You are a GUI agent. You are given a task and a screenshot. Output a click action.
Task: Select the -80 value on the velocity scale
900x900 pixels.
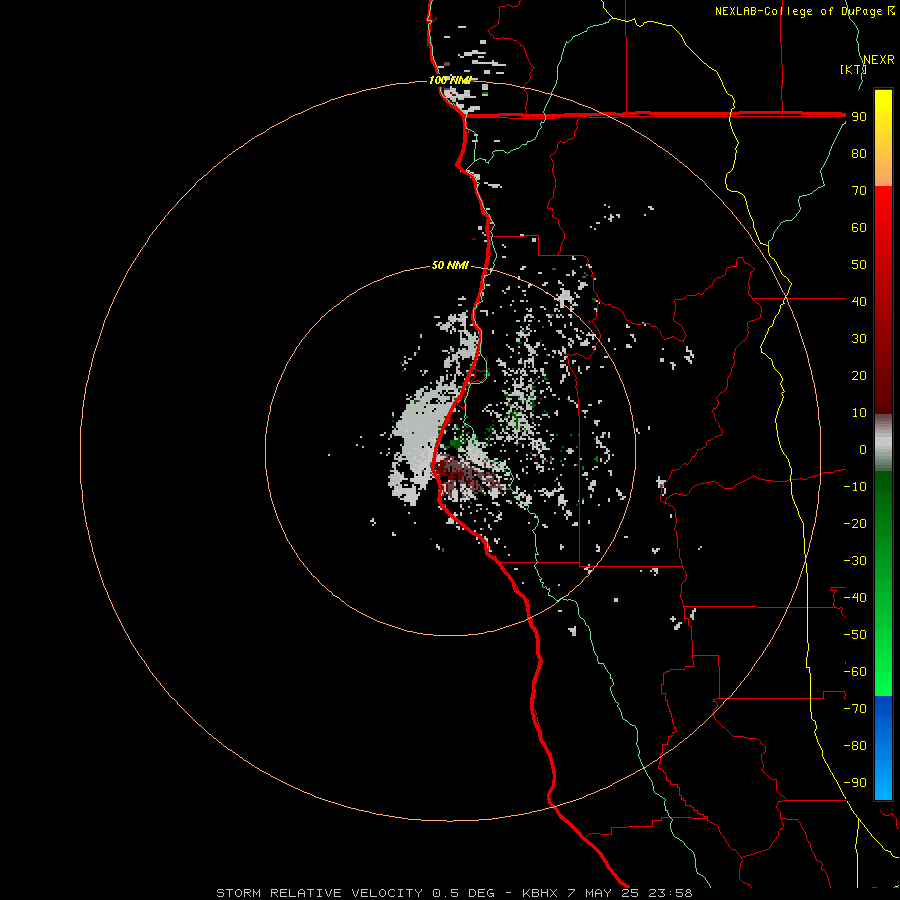pyautogui.click(x=855, y=746)
